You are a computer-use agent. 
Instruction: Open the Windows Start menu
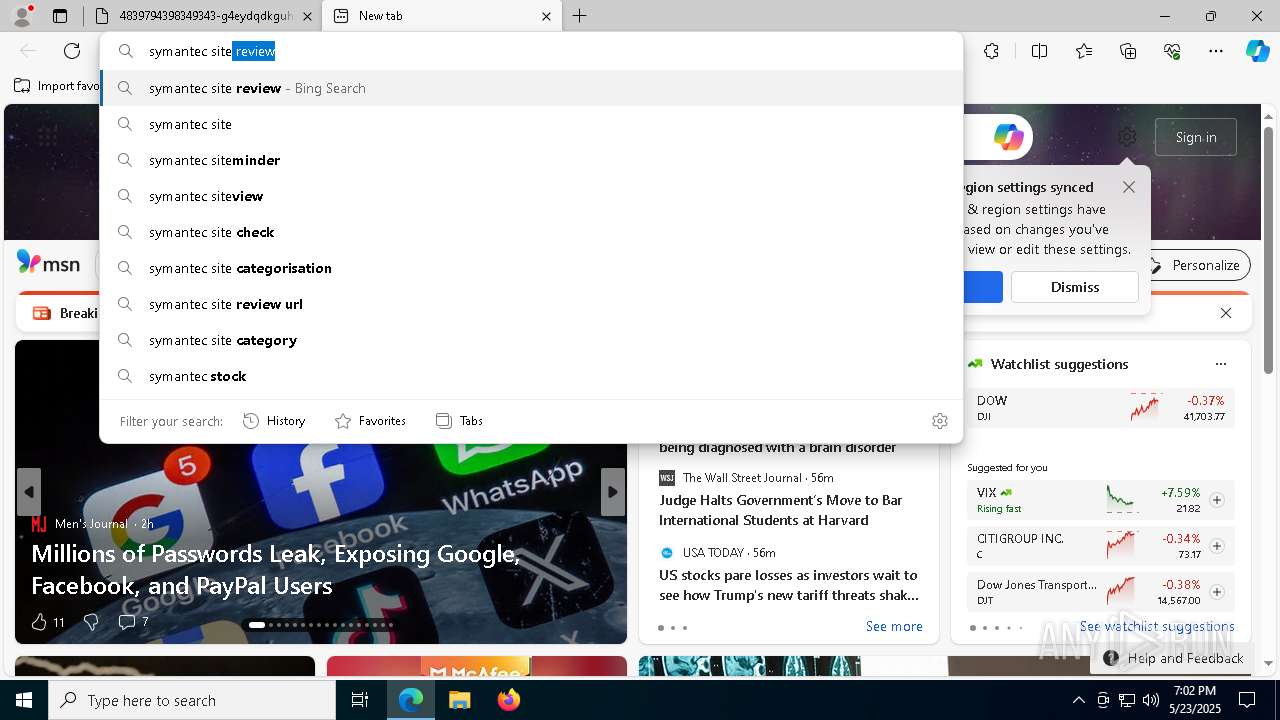coord(24,700)
